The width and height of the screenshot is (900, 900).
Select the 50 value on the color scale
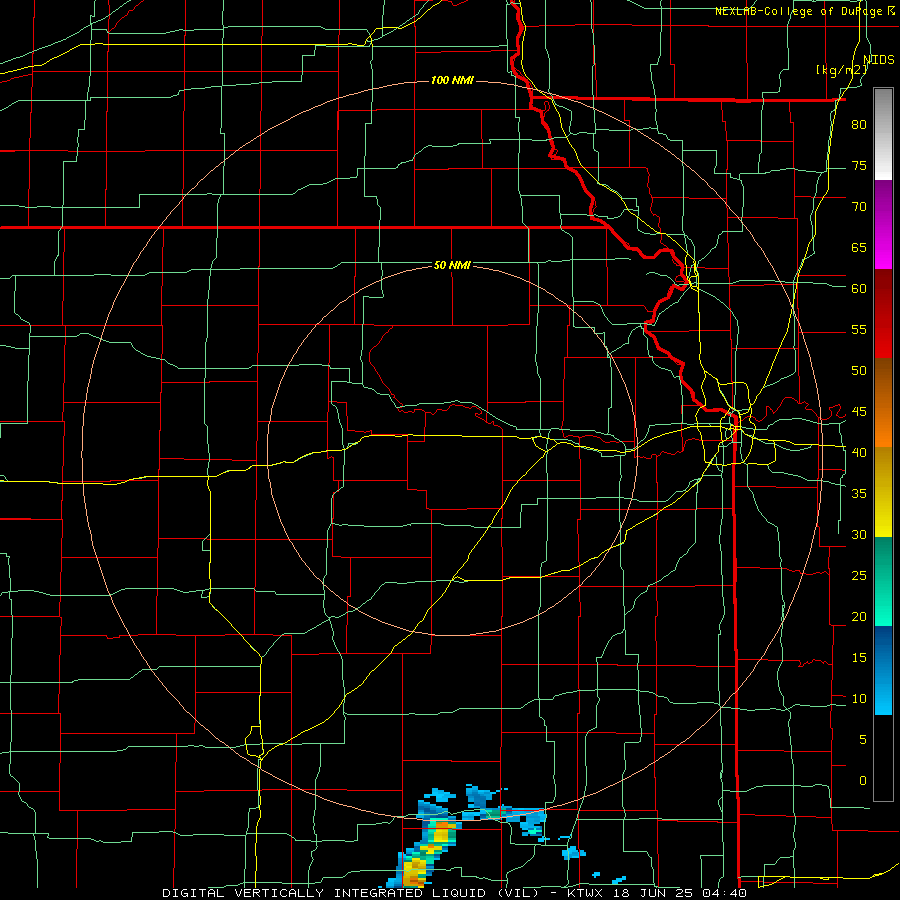pos(859,371)
